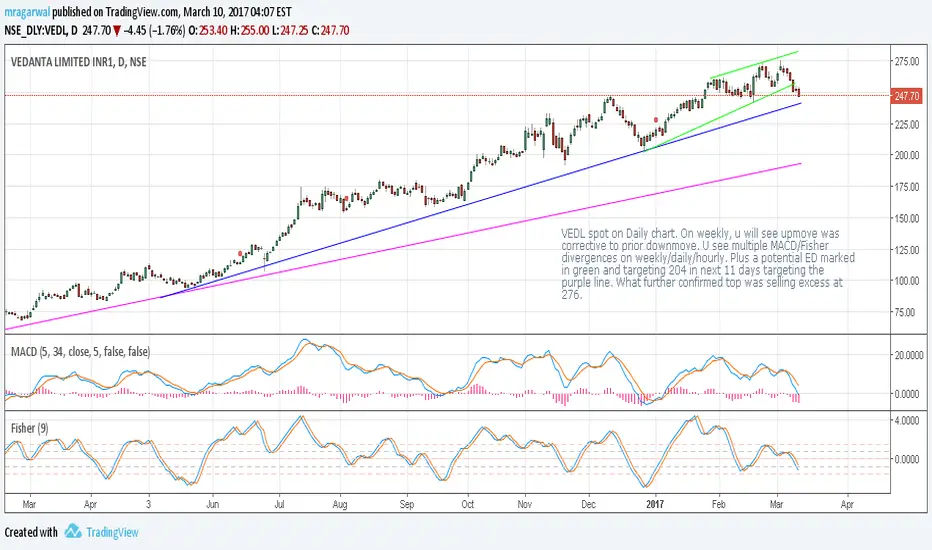
Task: Click the mragarwal author name
Action: click(27, 12)
